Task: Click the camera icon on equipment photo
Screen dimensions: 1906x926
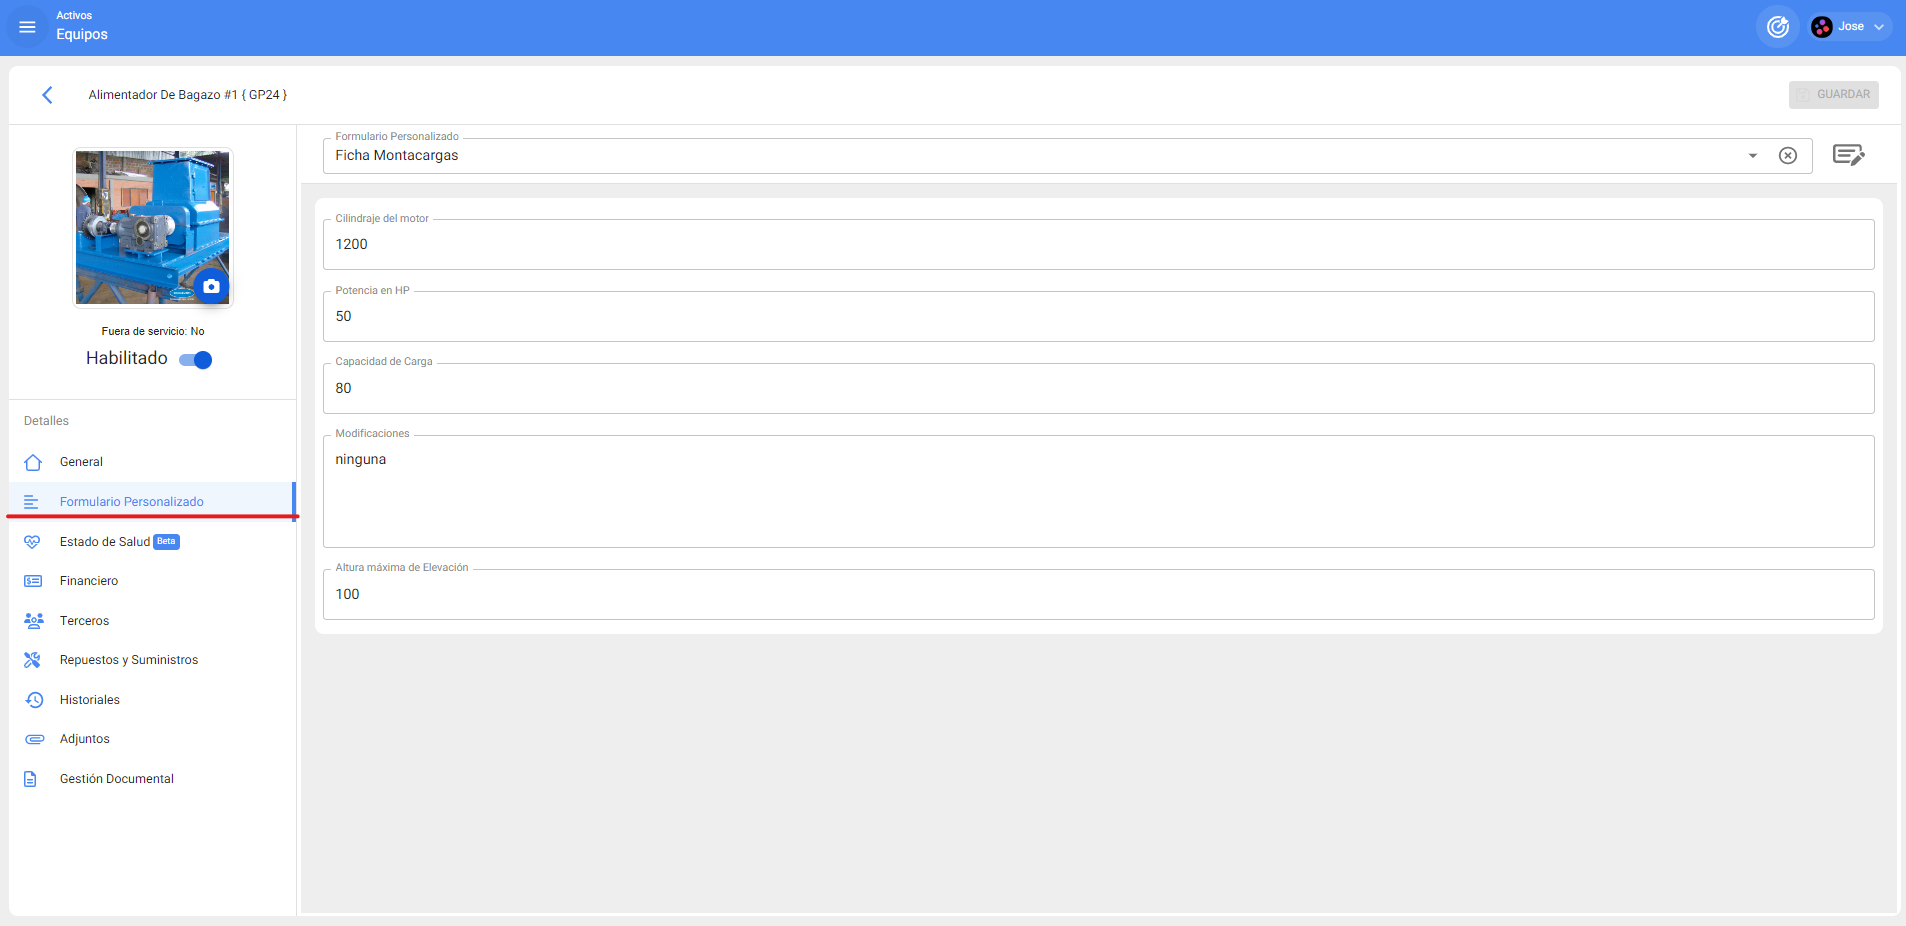Action: (211, 286)
